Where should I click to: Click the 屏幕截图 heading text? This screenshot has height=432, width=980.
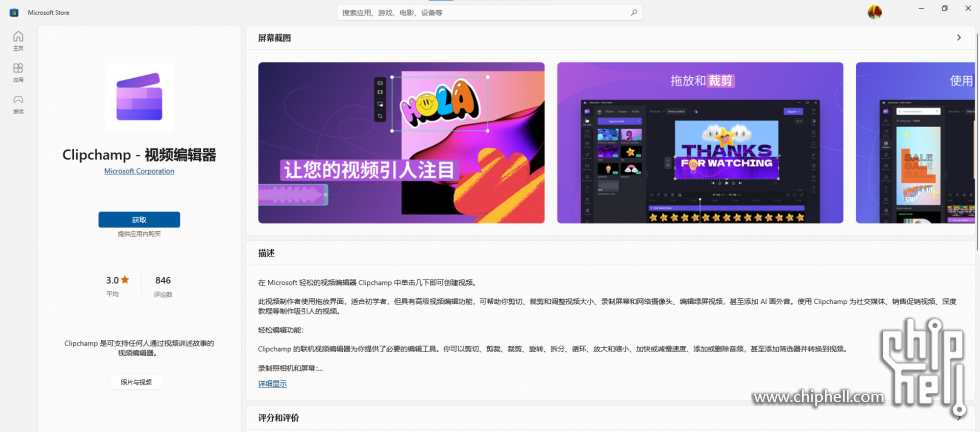click(274, 38)
